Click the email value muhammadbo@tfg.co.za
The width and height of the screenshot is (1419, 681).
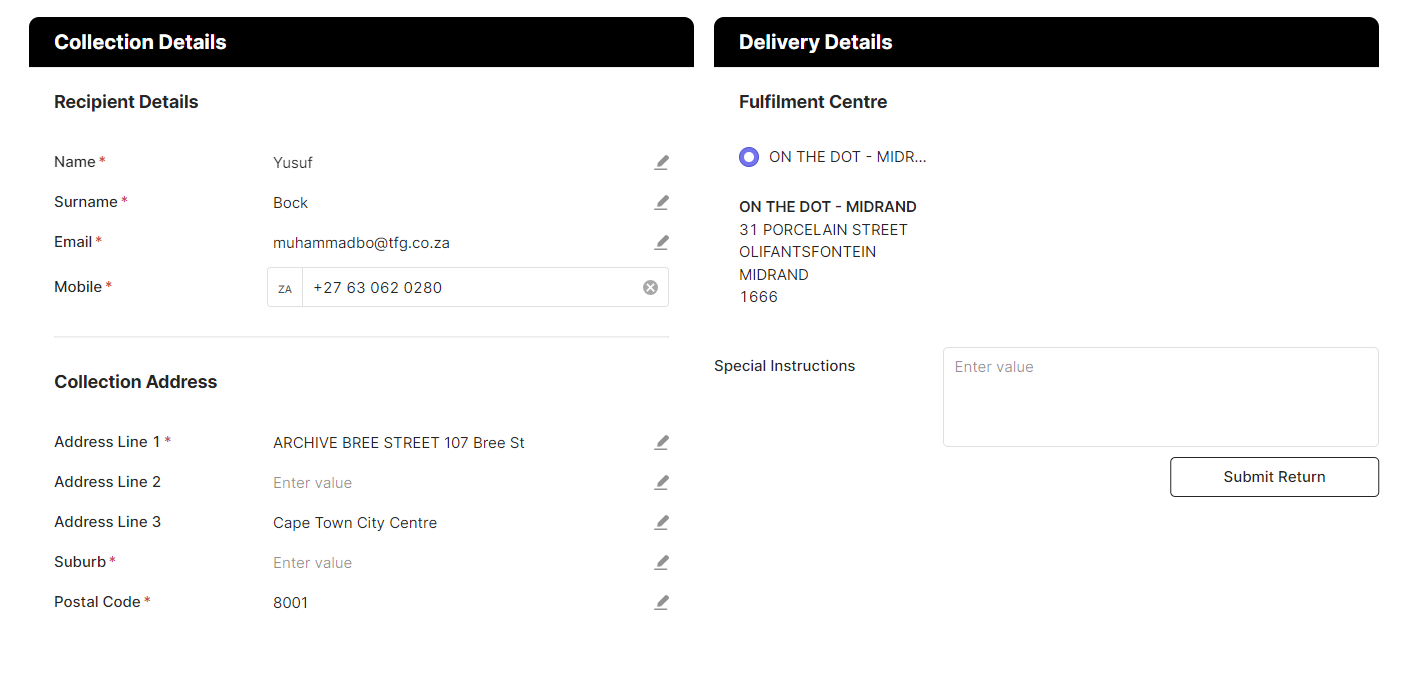point(368,243)
